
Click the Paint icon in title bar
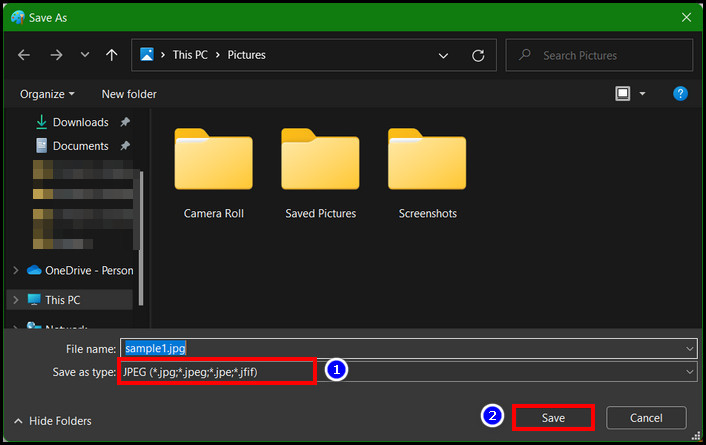coord(18,18)
